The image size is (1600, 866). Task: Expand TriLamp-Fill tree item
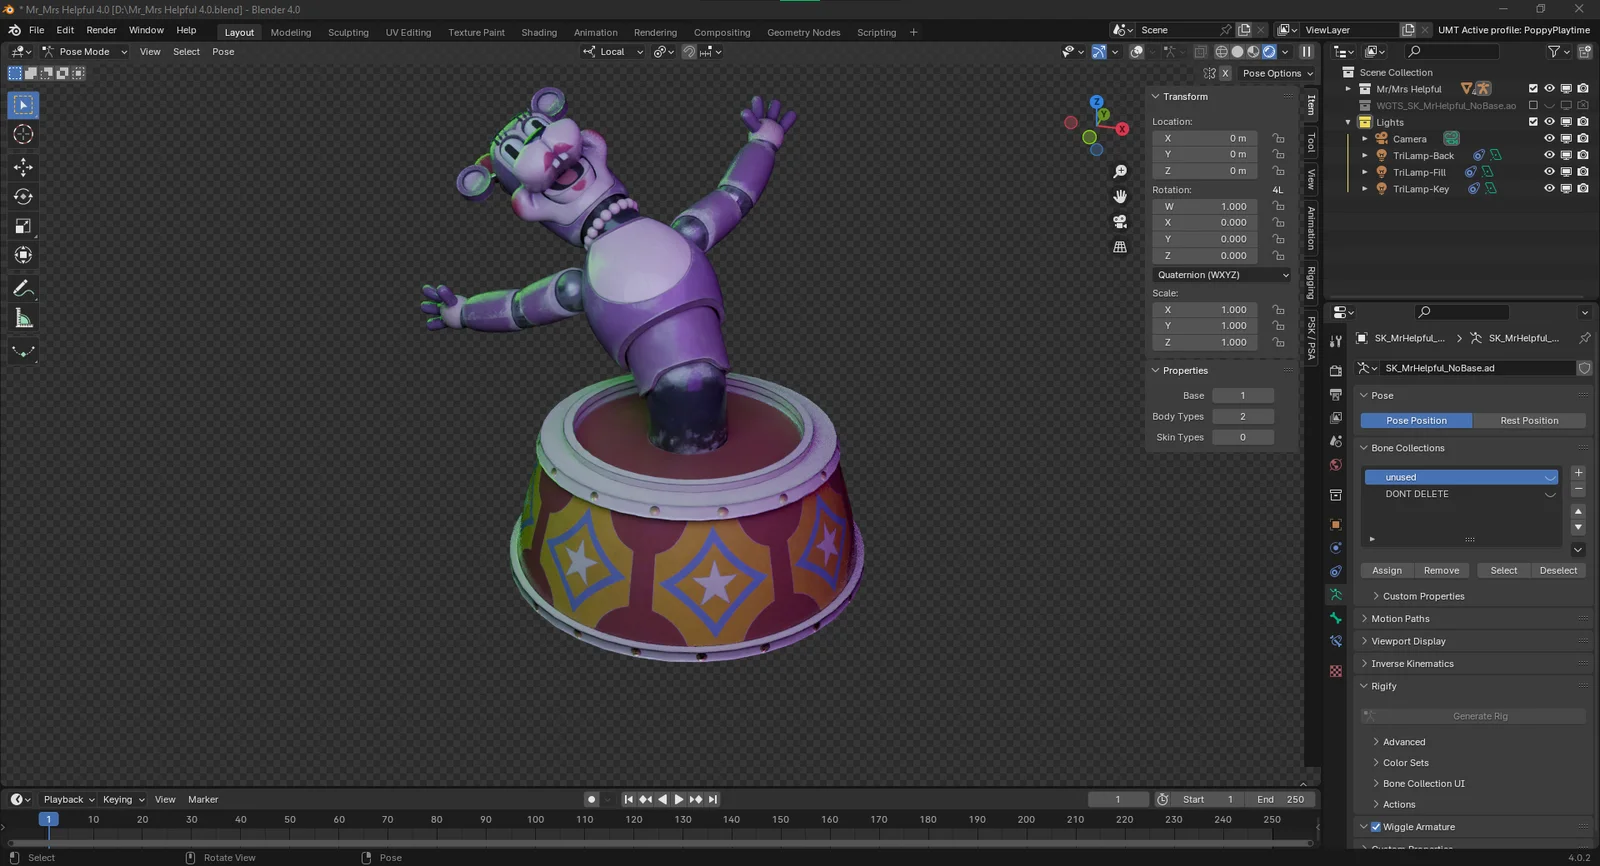[1365, 172]
